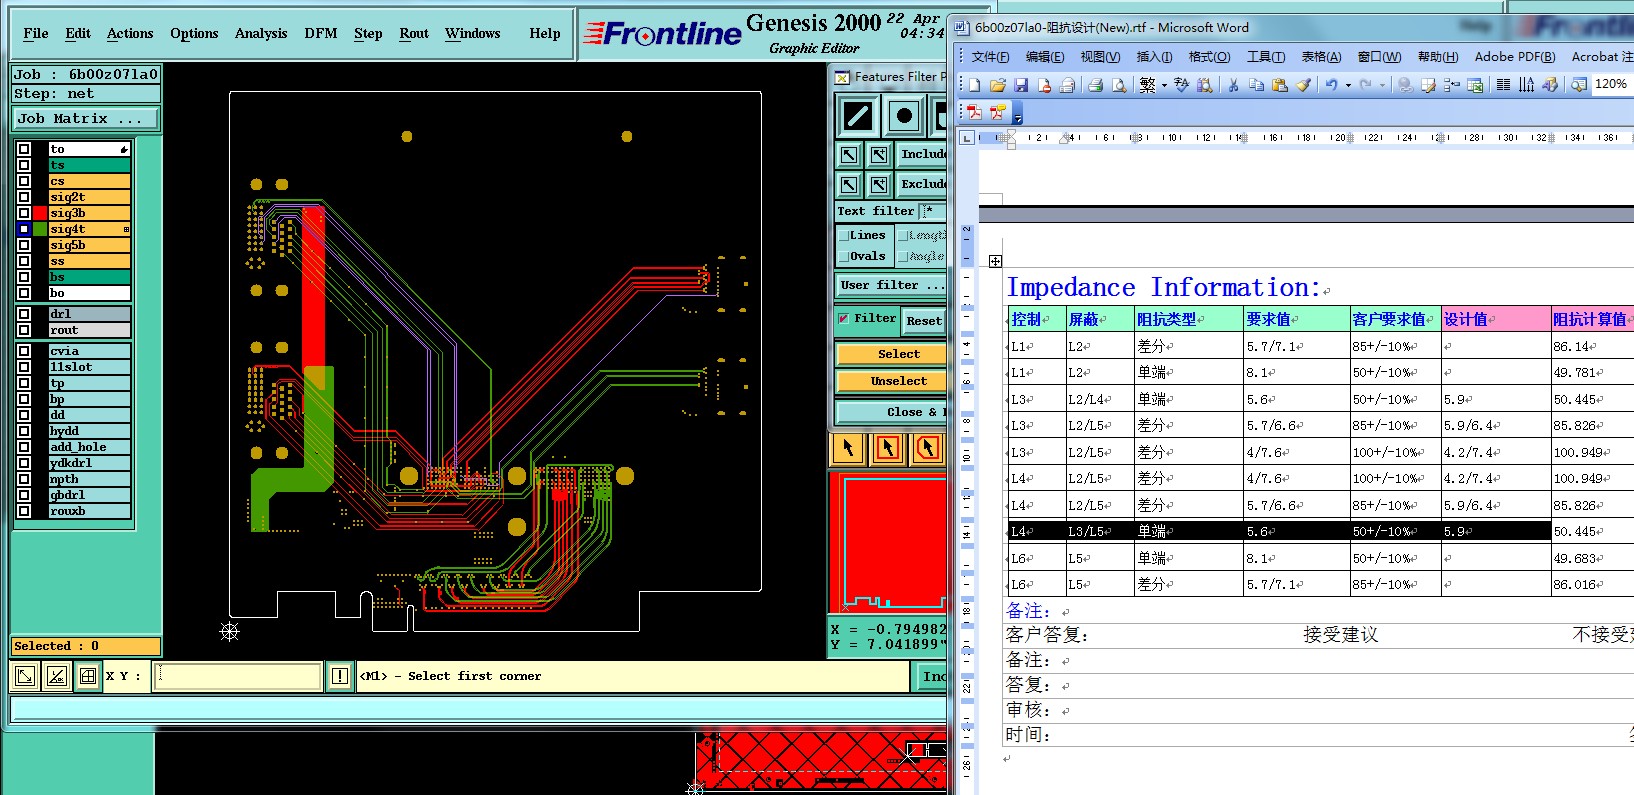
Task: Click the red sig3b layer color swatch
Action: (x=40, y=213)
